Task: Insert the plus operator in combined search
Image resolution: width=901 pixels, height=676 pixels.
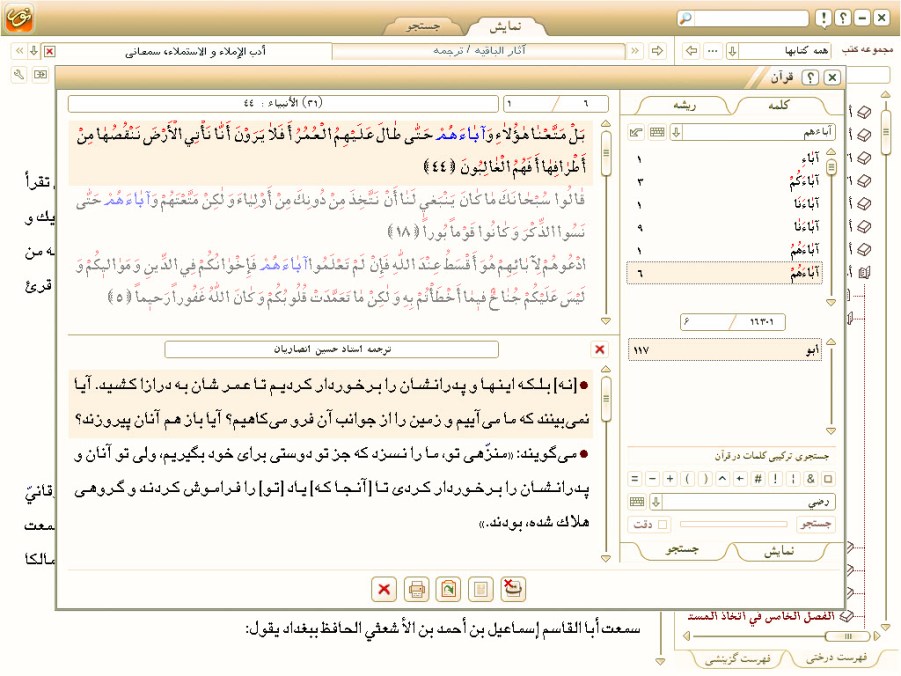Action: 670,478
